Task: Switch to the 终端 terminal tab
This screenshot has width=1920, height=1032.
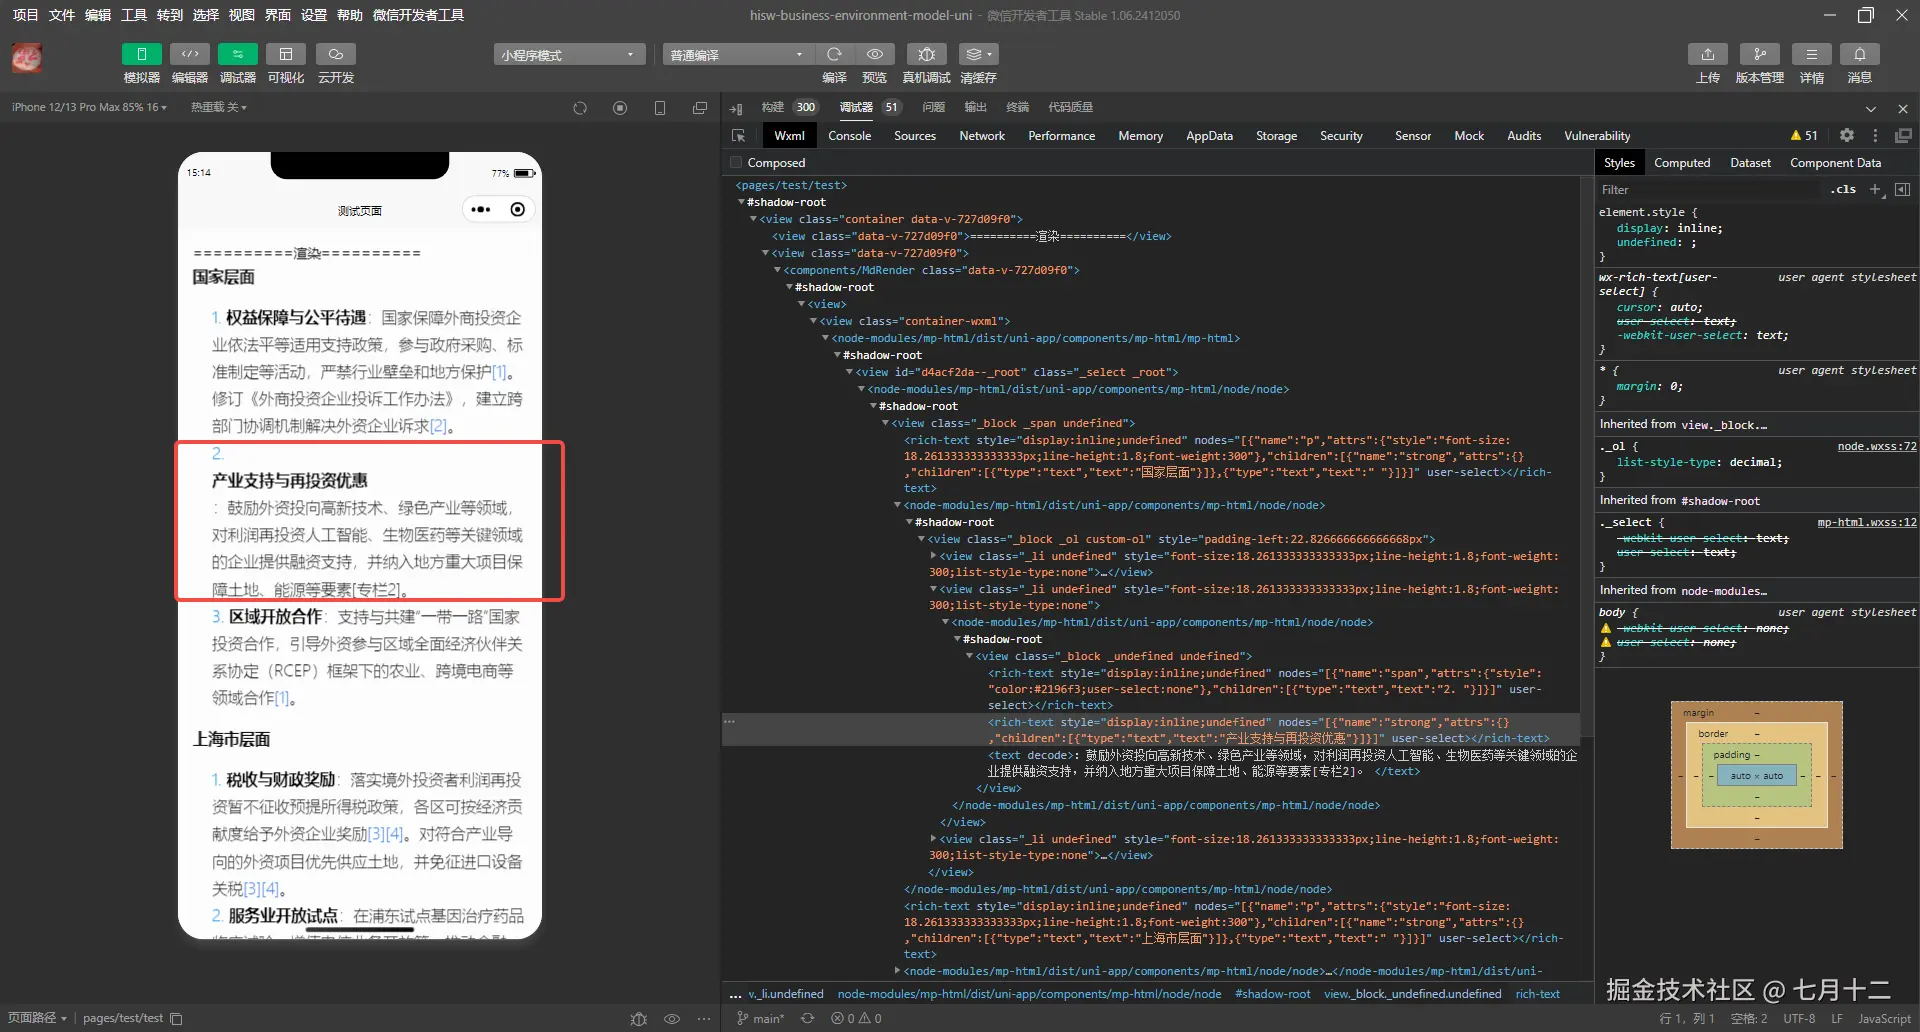Action: (x=1017, y=107)
